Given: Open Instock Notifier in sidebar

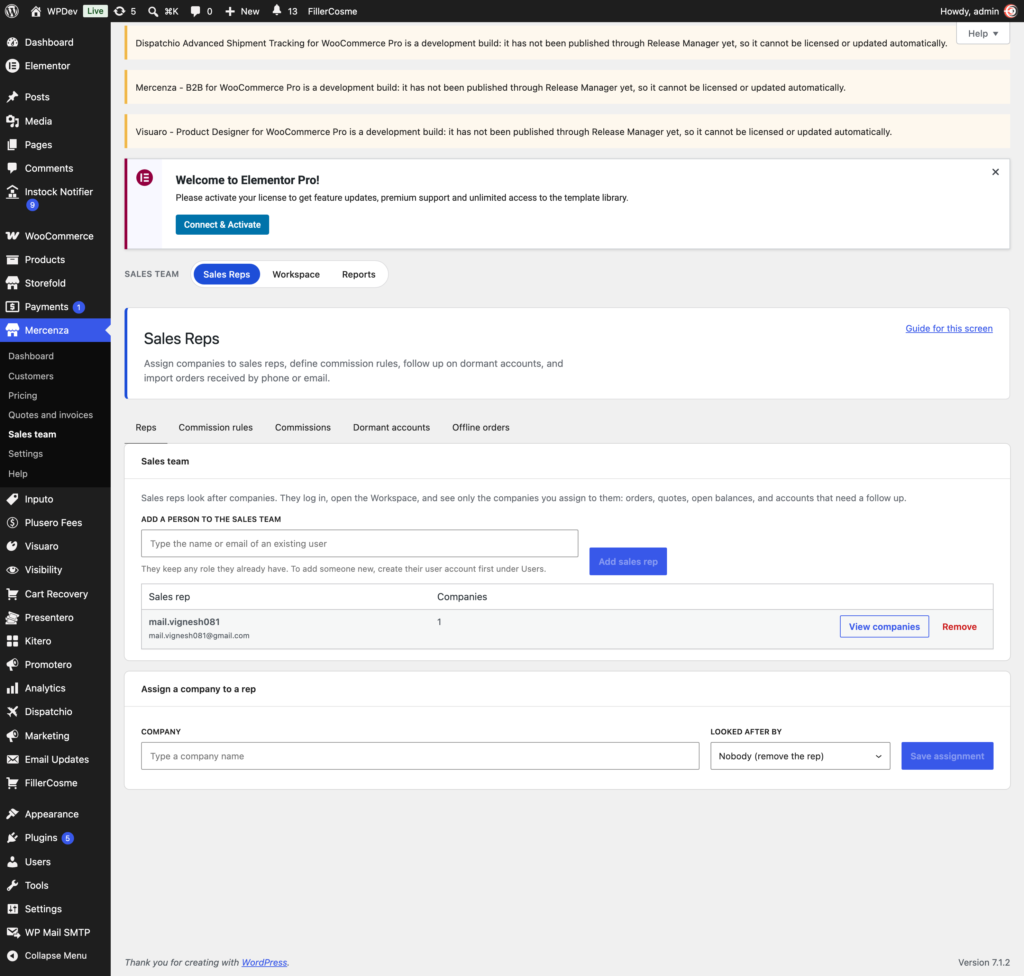Looking at the screenshot, I should 56,198.
